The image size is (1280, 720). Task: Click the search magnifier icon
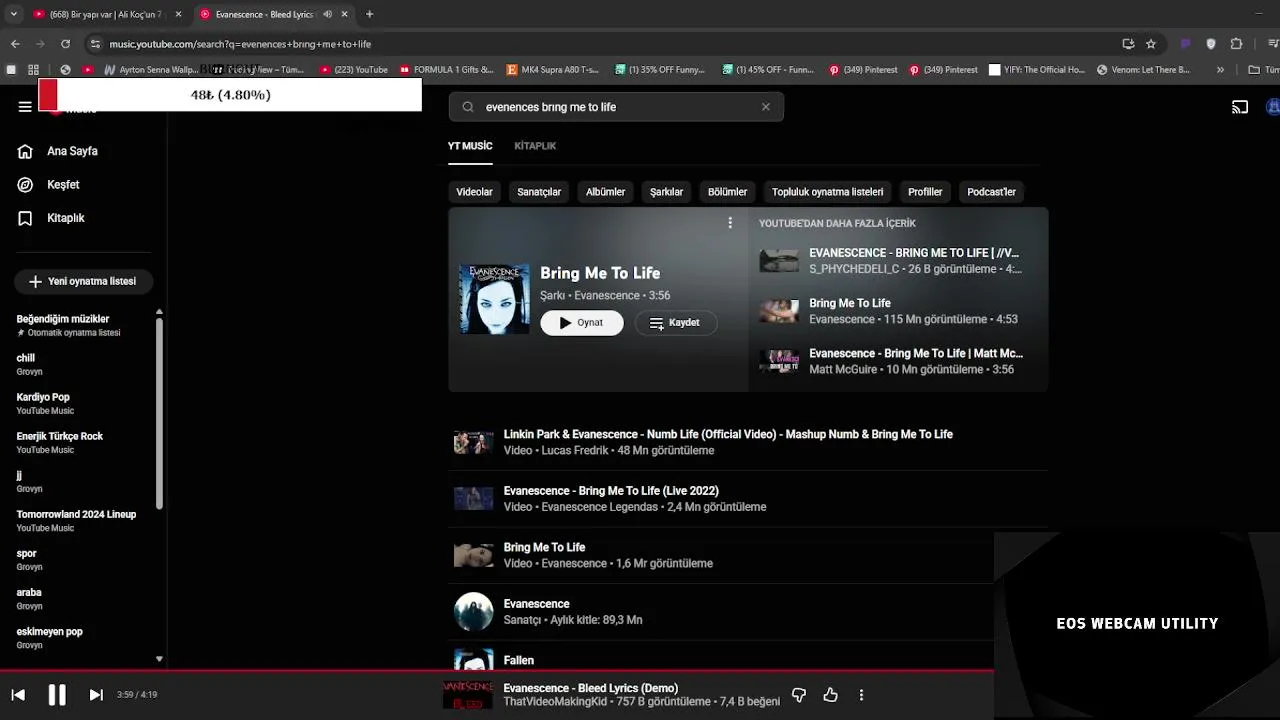(468, 107)
